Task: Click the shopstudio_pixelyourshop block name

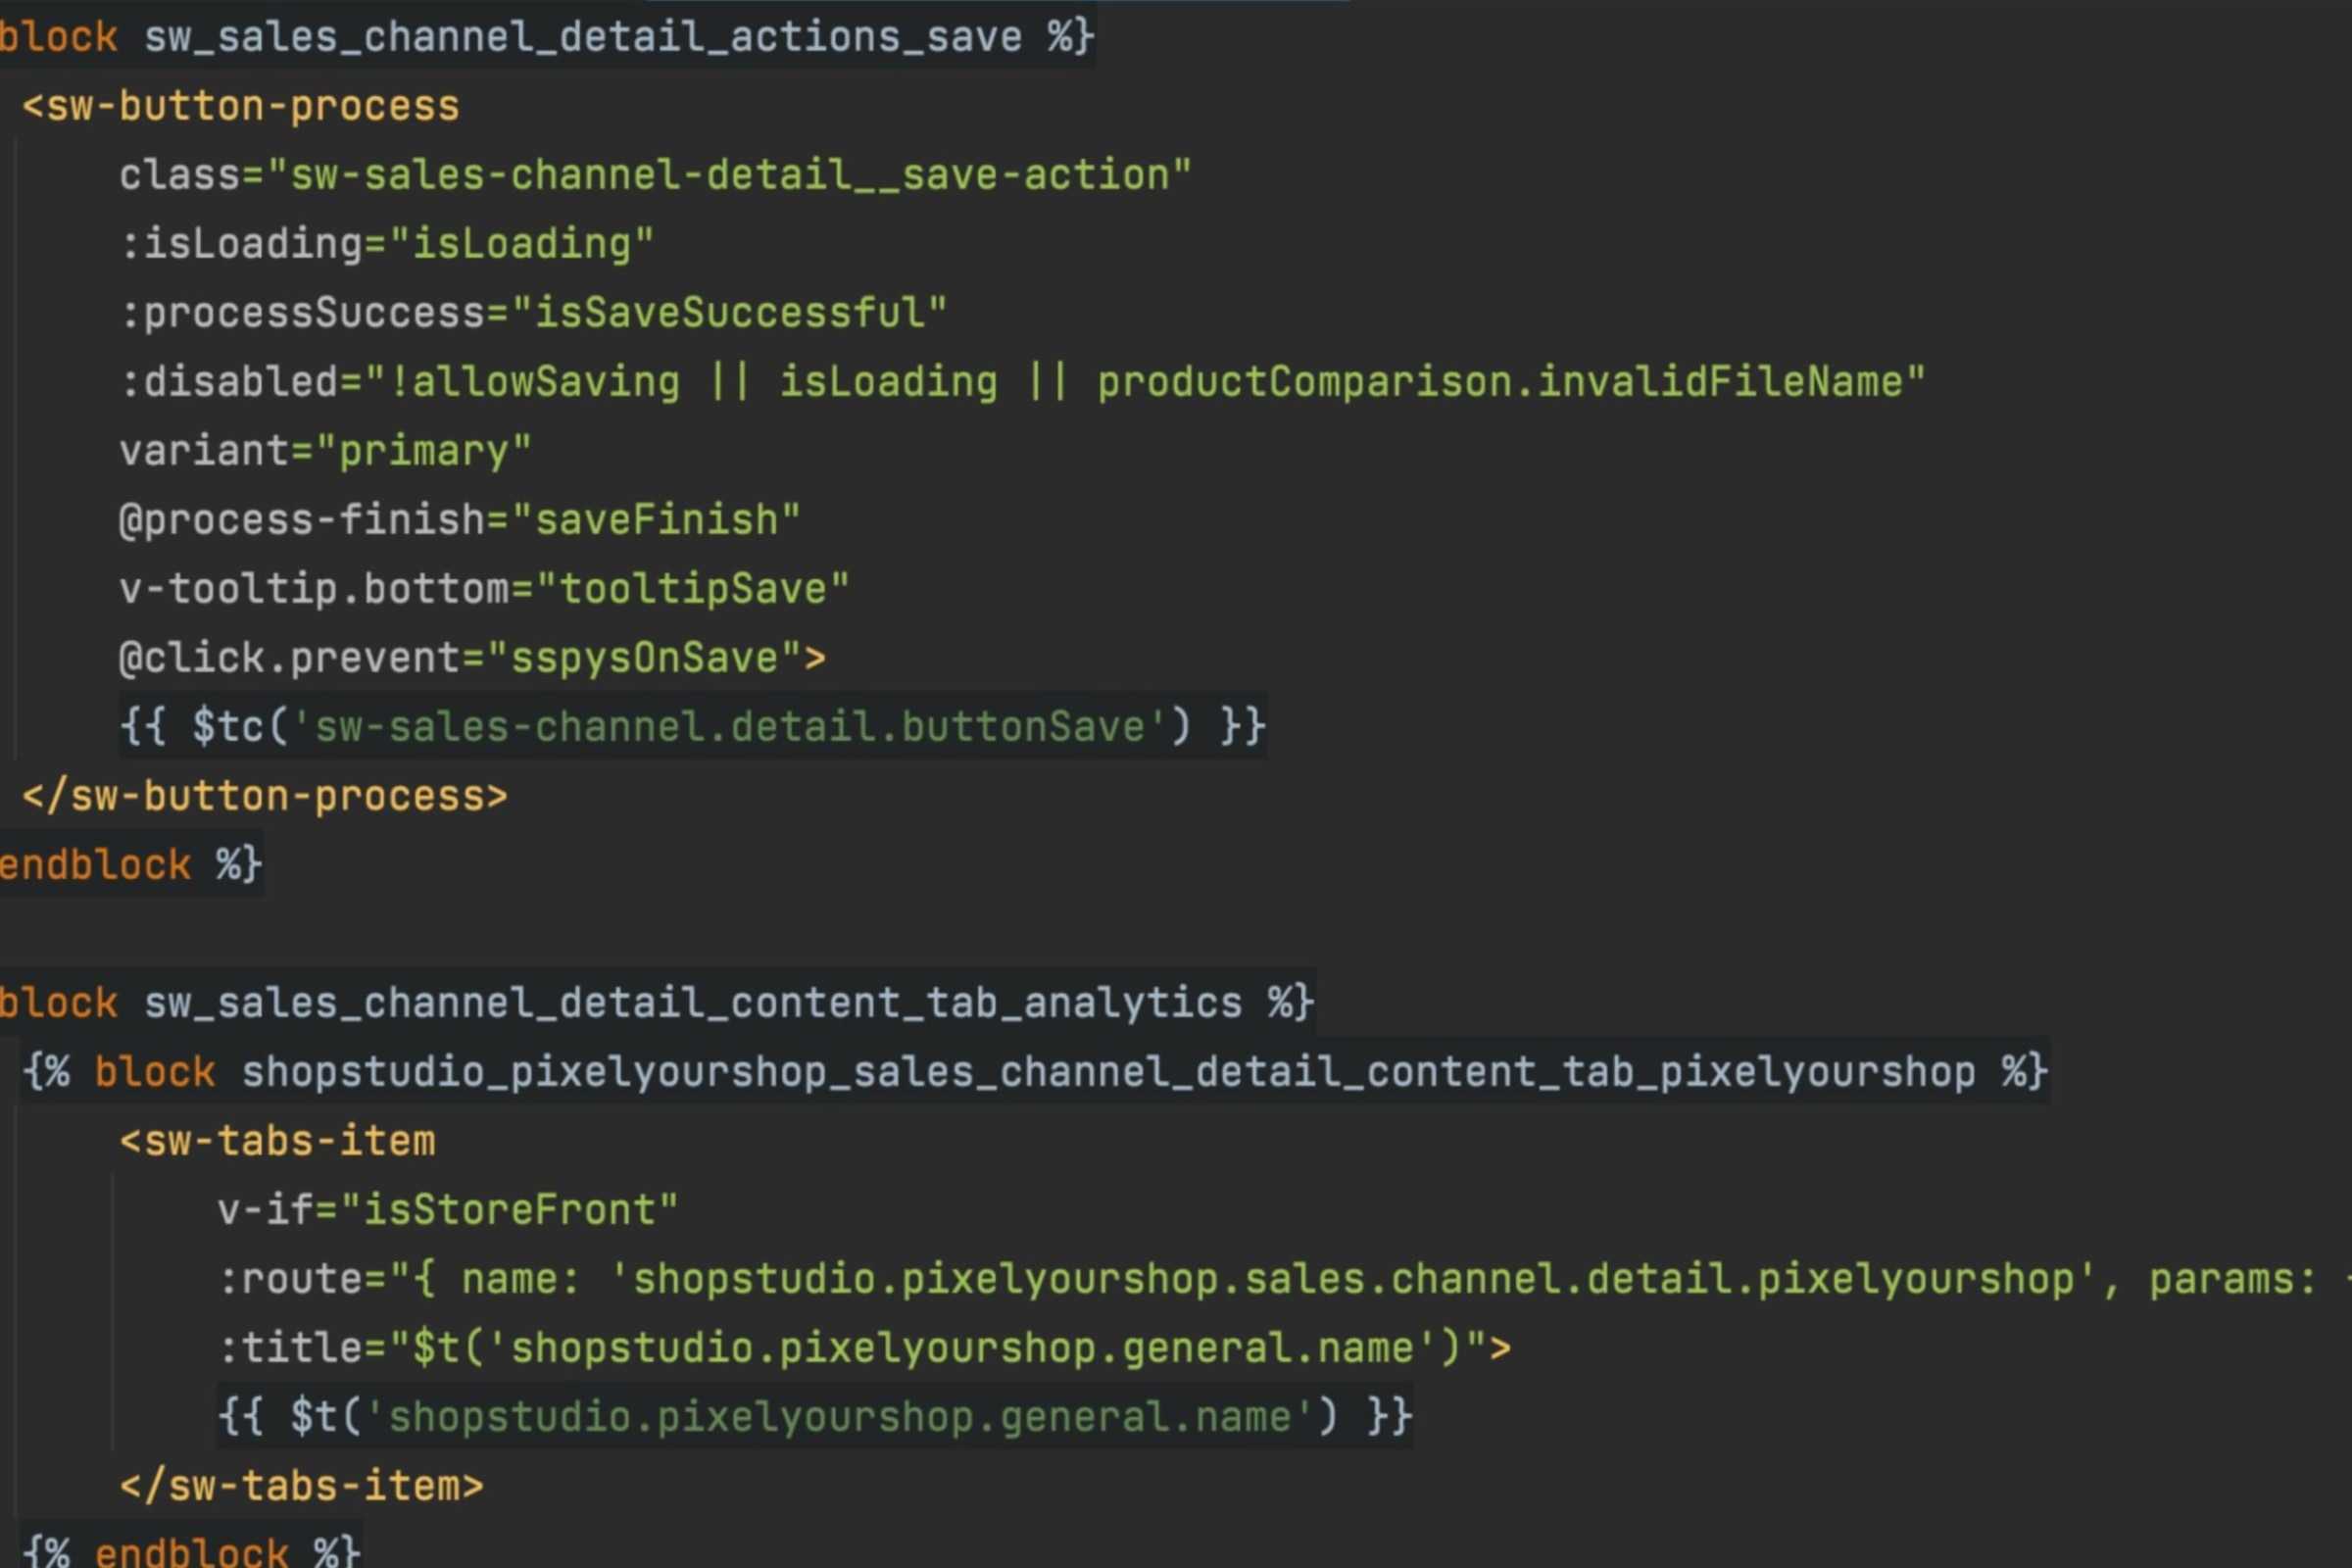Action: [x=1108, y=1072]
